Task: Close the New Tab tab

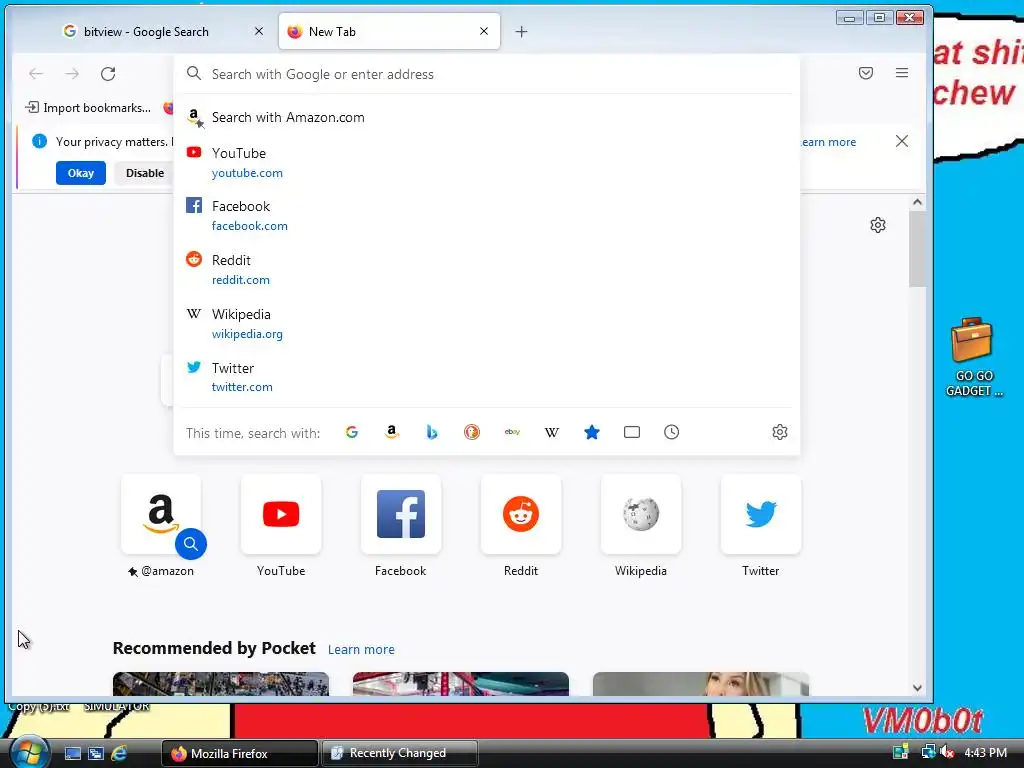Action: [x=484, y=31]
